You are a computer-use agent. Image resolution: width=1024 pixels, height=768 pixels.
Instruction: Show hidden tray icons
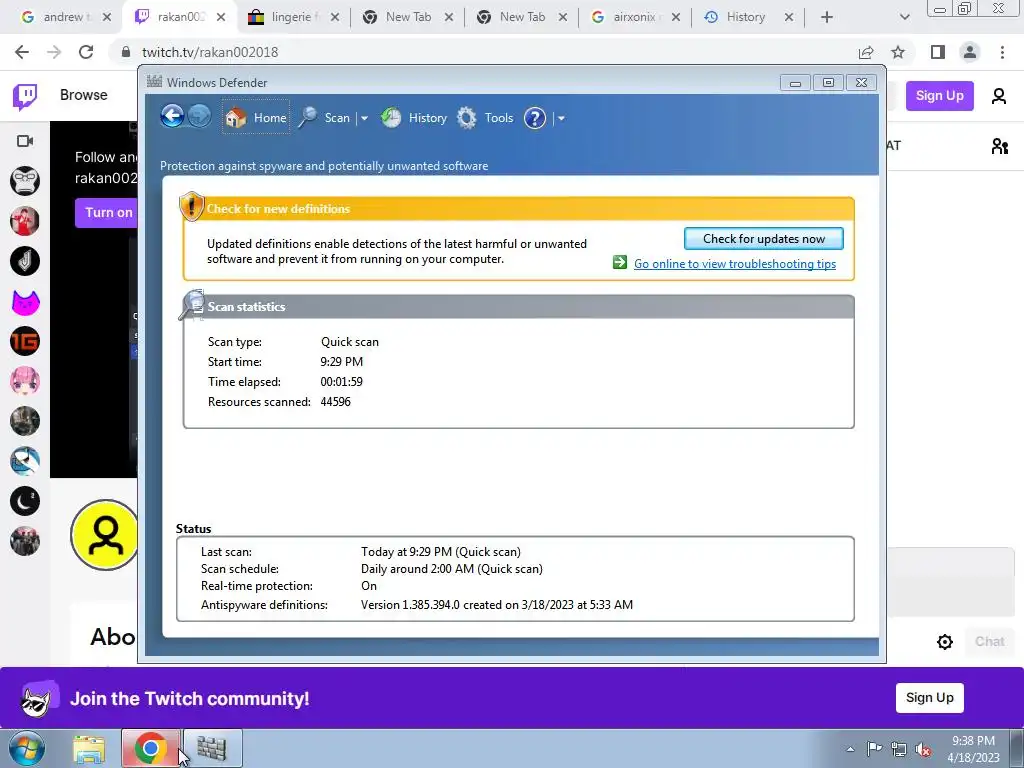click(x=850, y=749)
